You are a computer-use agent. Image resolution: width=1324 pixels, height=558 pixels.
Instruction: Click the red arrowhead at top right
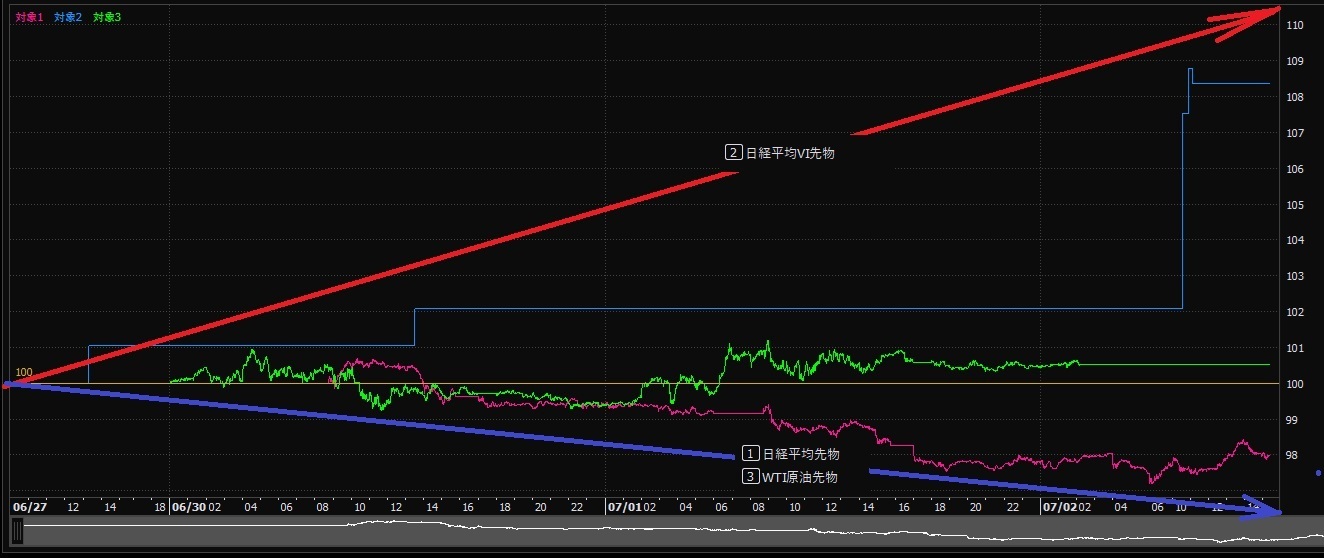coord(1262,18)
